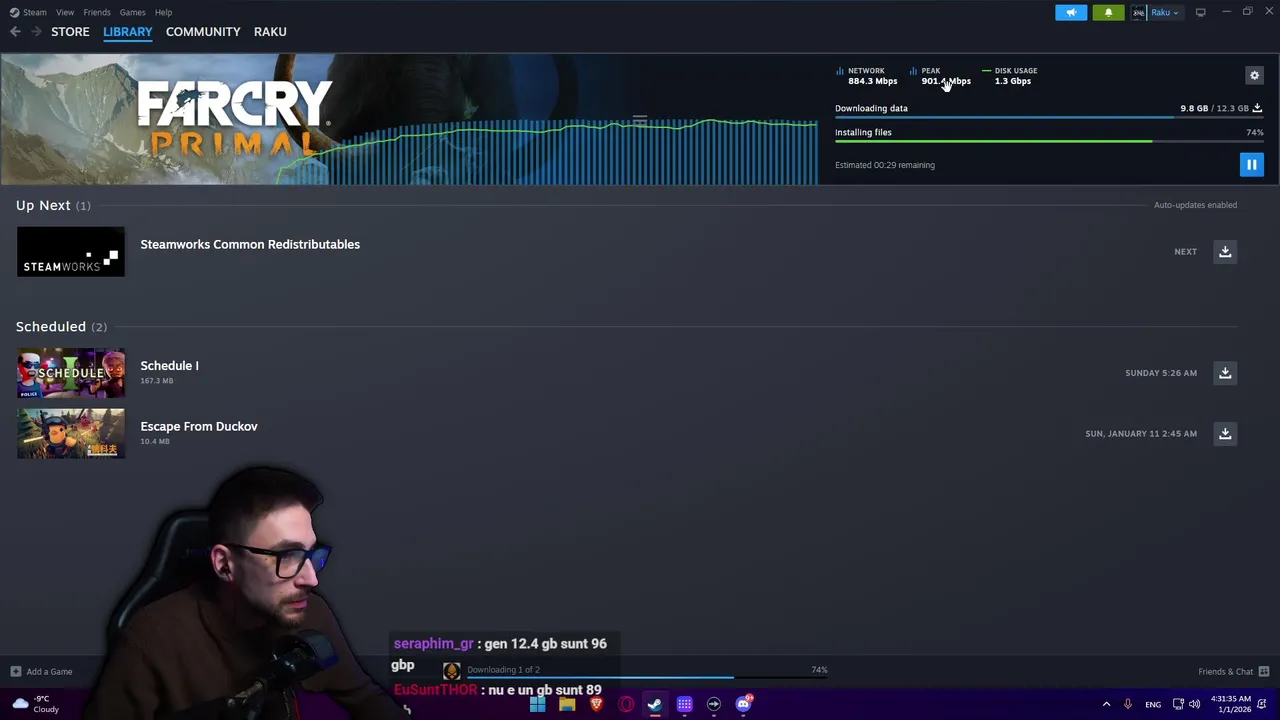The image size is (1280, 720).
Task: Open Windows notification center icon
Action: click(x=1262, y=704)
